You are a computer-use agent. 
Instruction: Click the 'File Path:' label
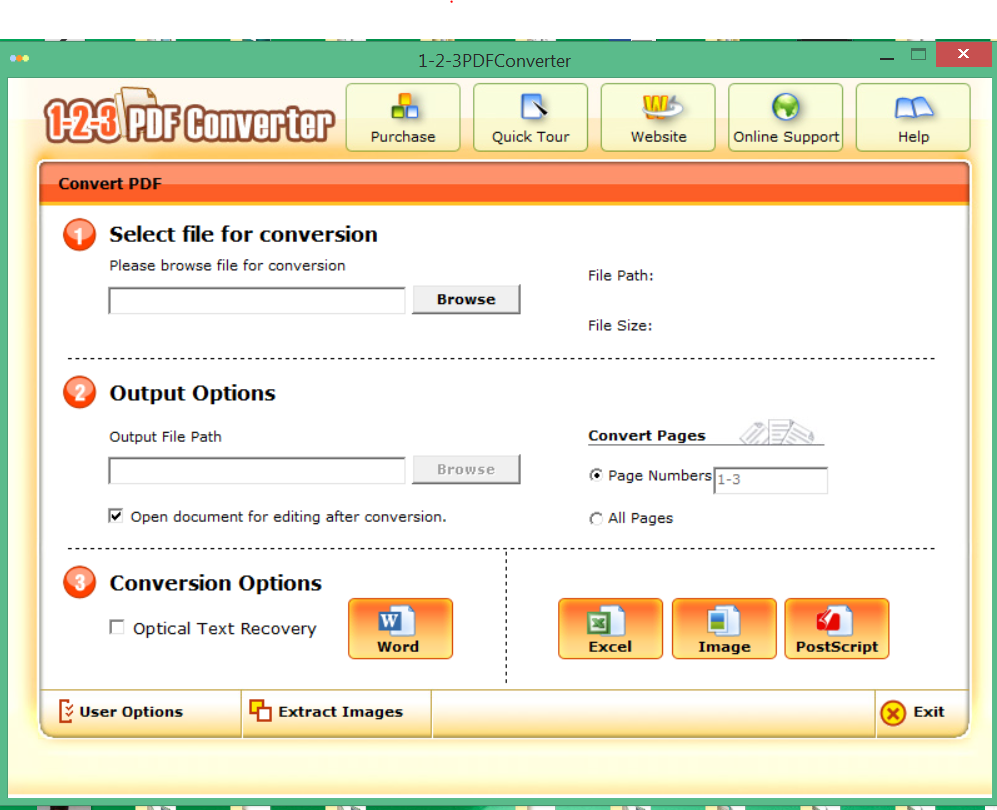[621, 275]
